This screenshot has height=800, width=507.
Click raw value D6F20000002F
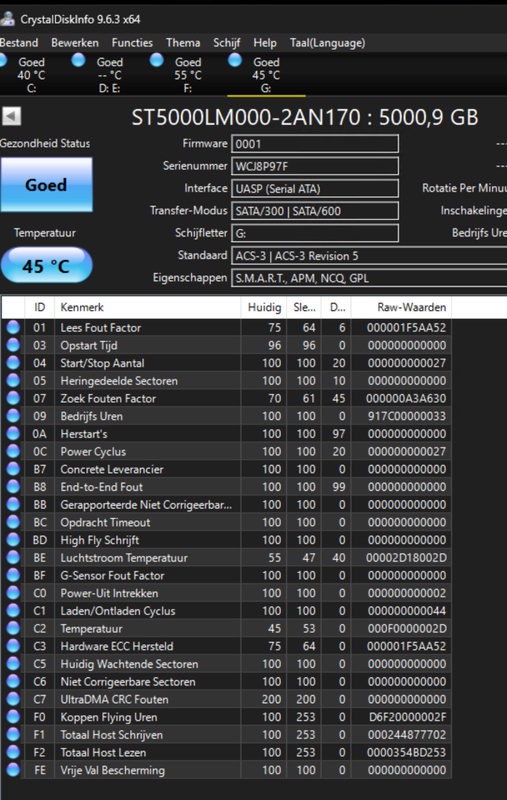[408, 717]
